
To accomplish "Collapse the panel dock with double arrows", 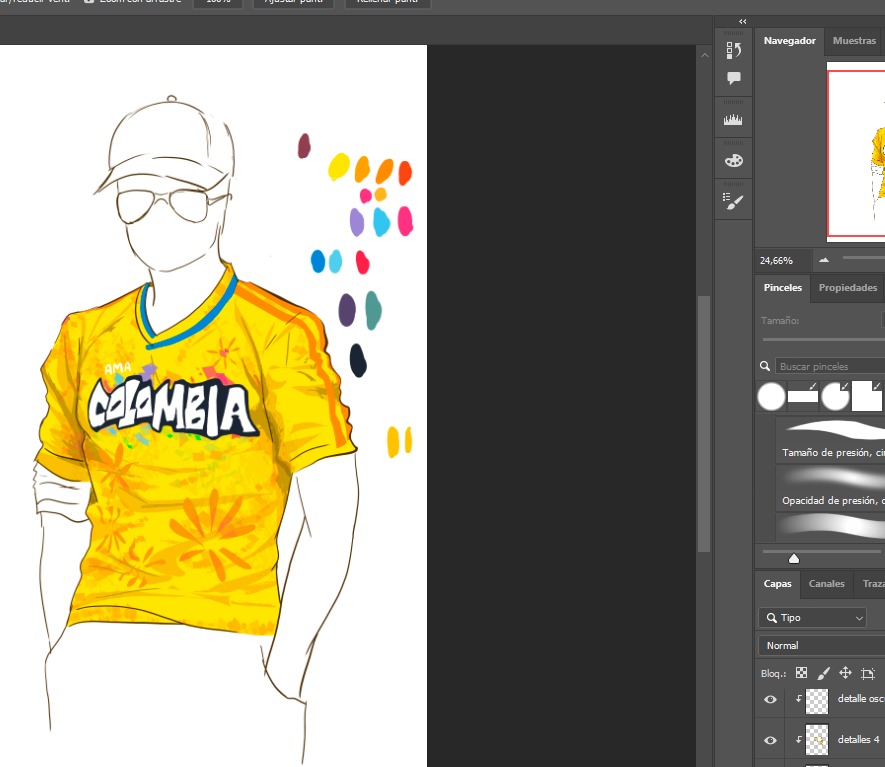I will click(743, 21).
